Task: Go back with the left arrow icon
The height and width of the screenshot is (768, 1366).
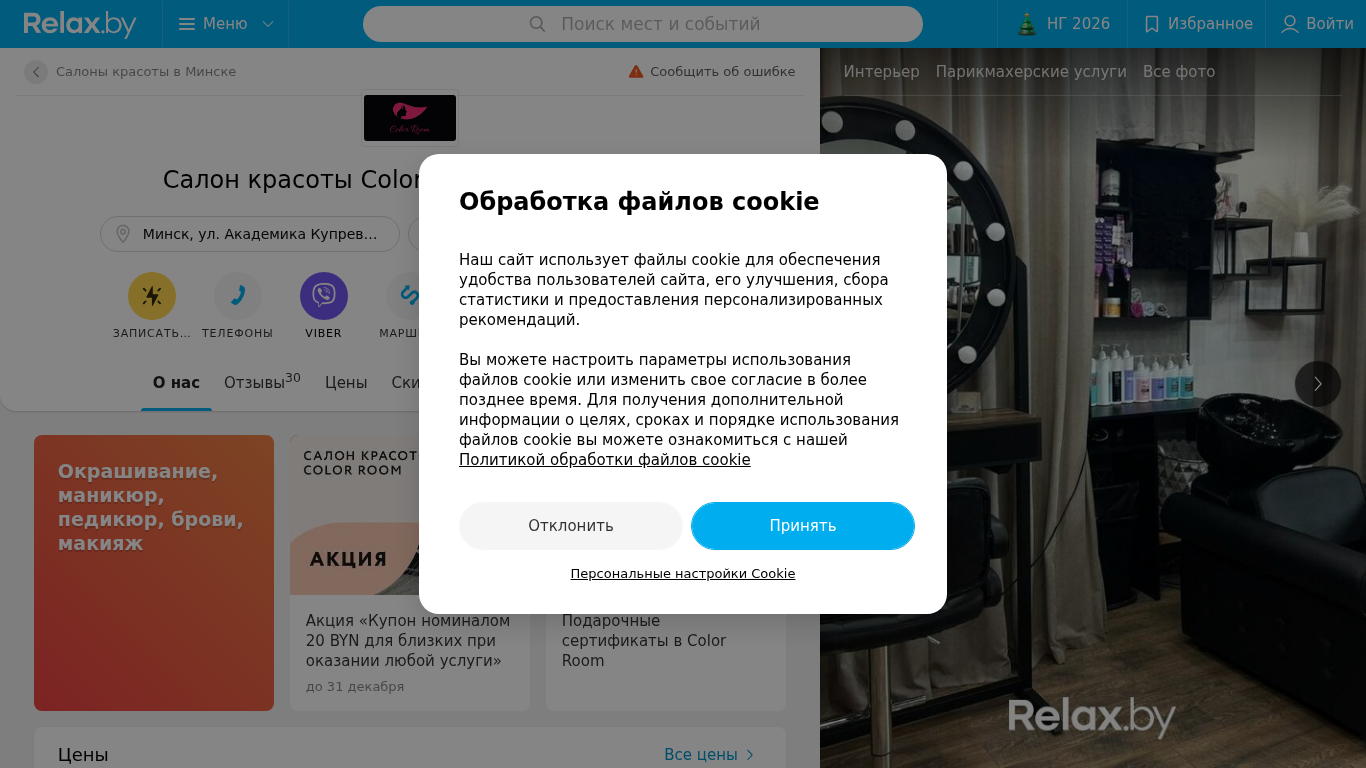Action: 36,72
